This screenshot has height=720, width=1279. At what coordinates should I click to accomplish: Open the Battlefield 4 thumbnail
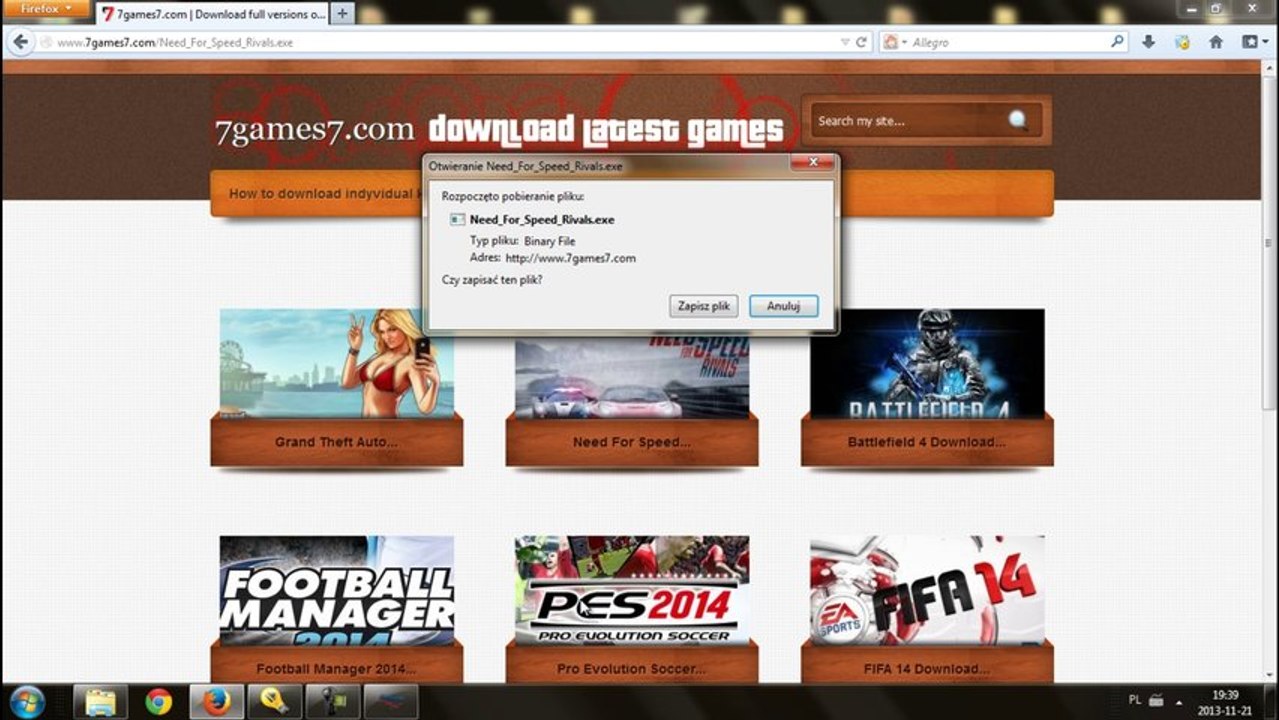tap(927, 363)
